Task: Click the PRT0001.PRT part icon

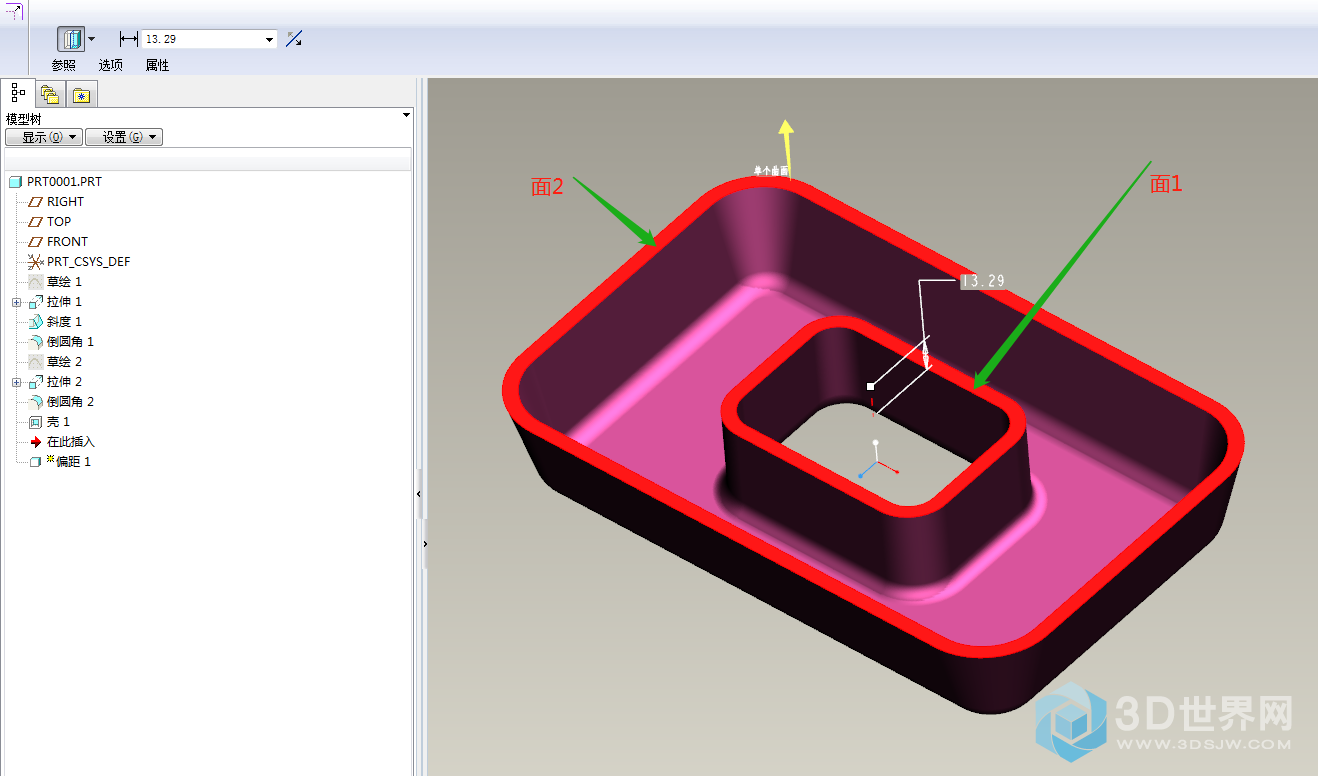Action: pos(15,182)
